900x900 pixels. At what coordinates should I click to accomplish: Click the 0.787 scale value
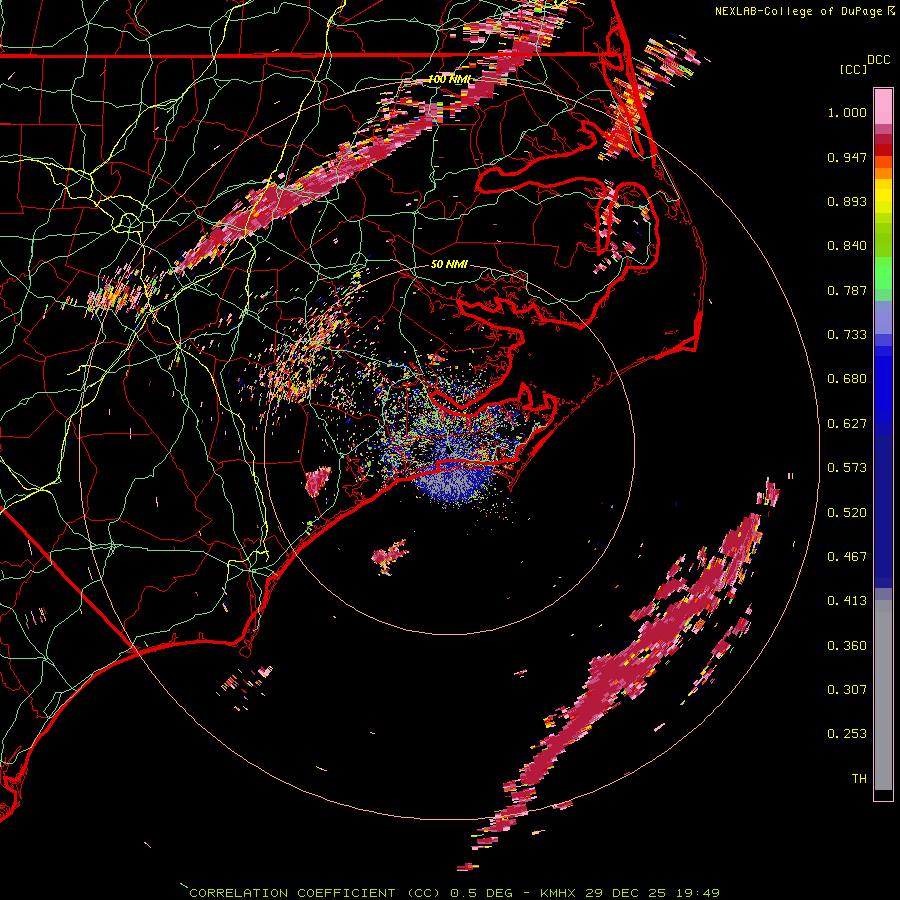(x=847, y=290)
